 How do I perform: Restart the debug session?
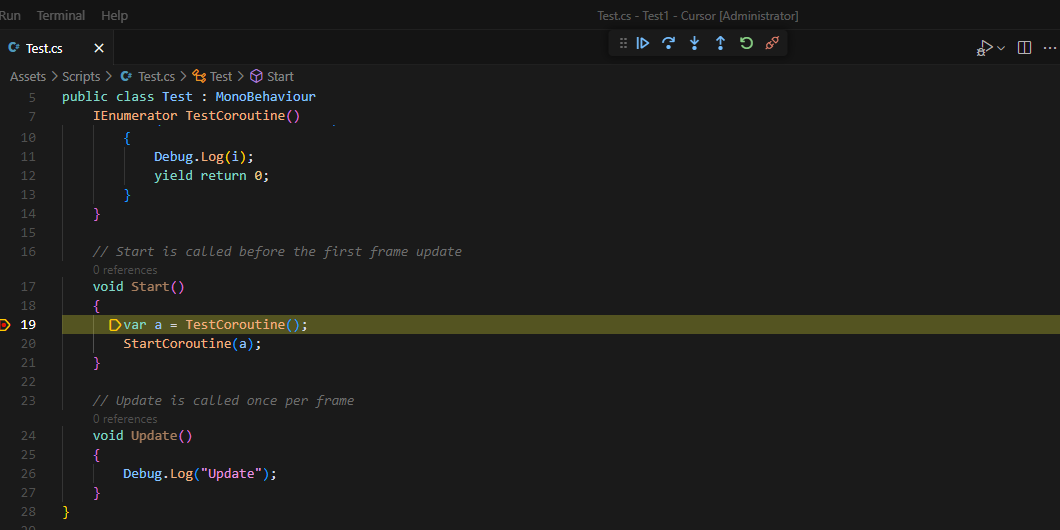point(746,43)
